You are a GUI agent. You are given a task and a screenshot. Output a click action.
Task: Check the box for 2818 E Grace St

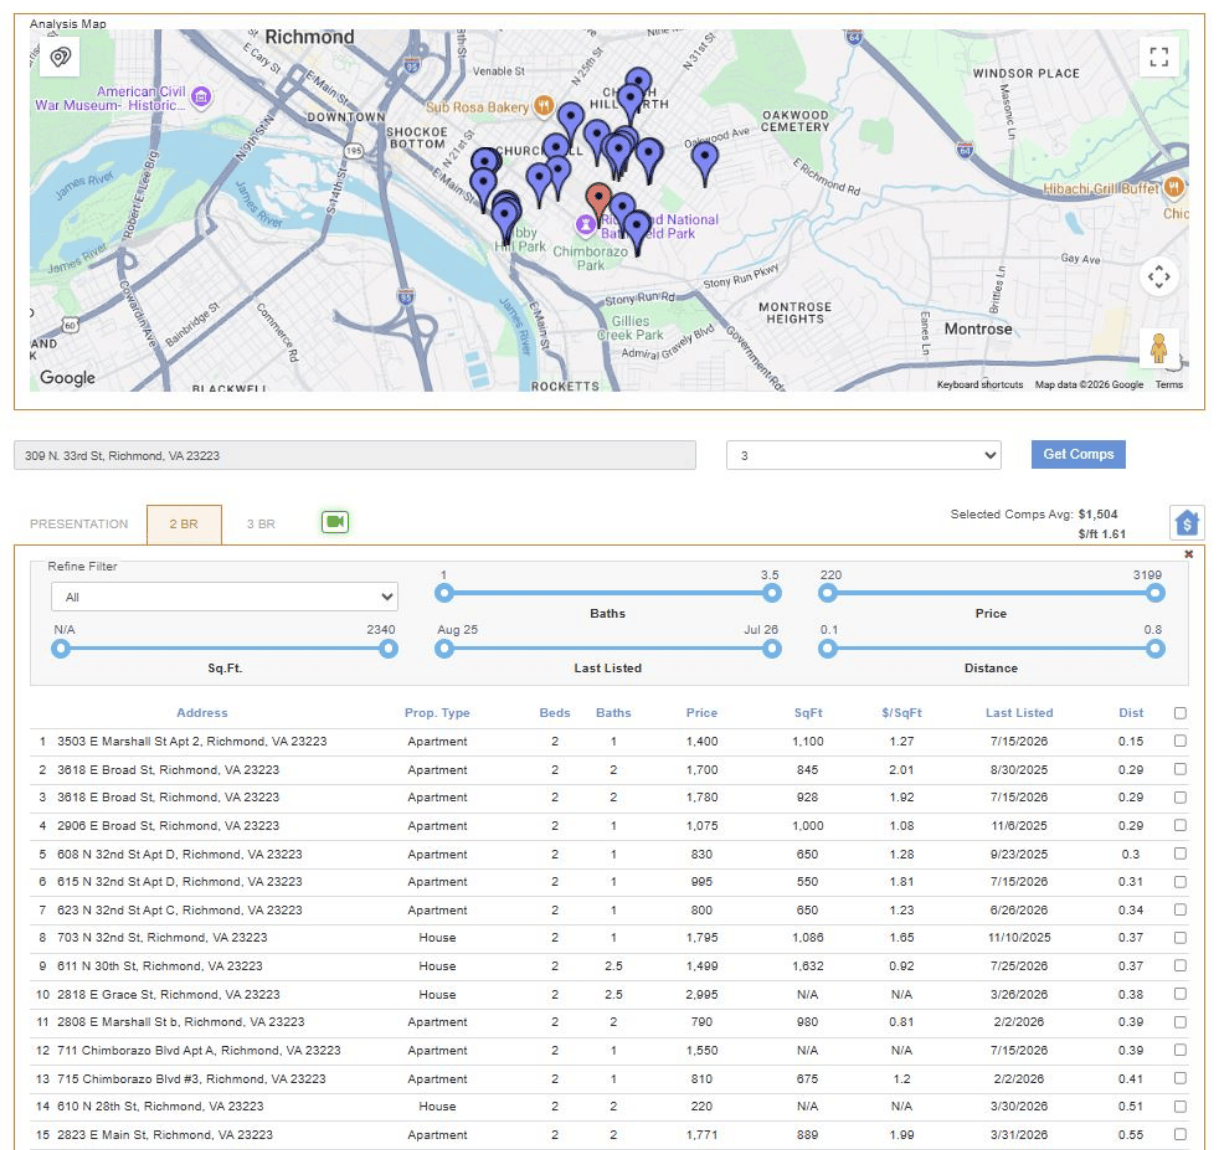pyautogui.click(x=1180, y=994)
